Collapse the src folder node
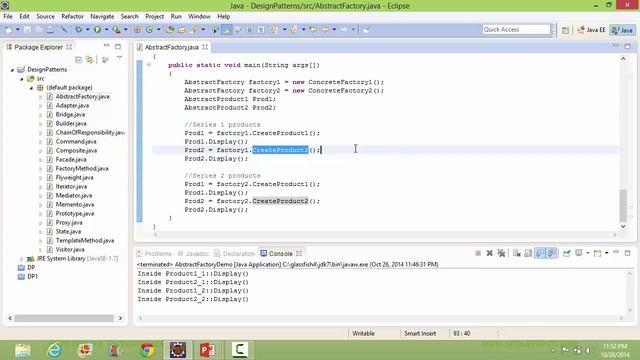Screen dimensions: 640x360 click(x=22, y=79)
